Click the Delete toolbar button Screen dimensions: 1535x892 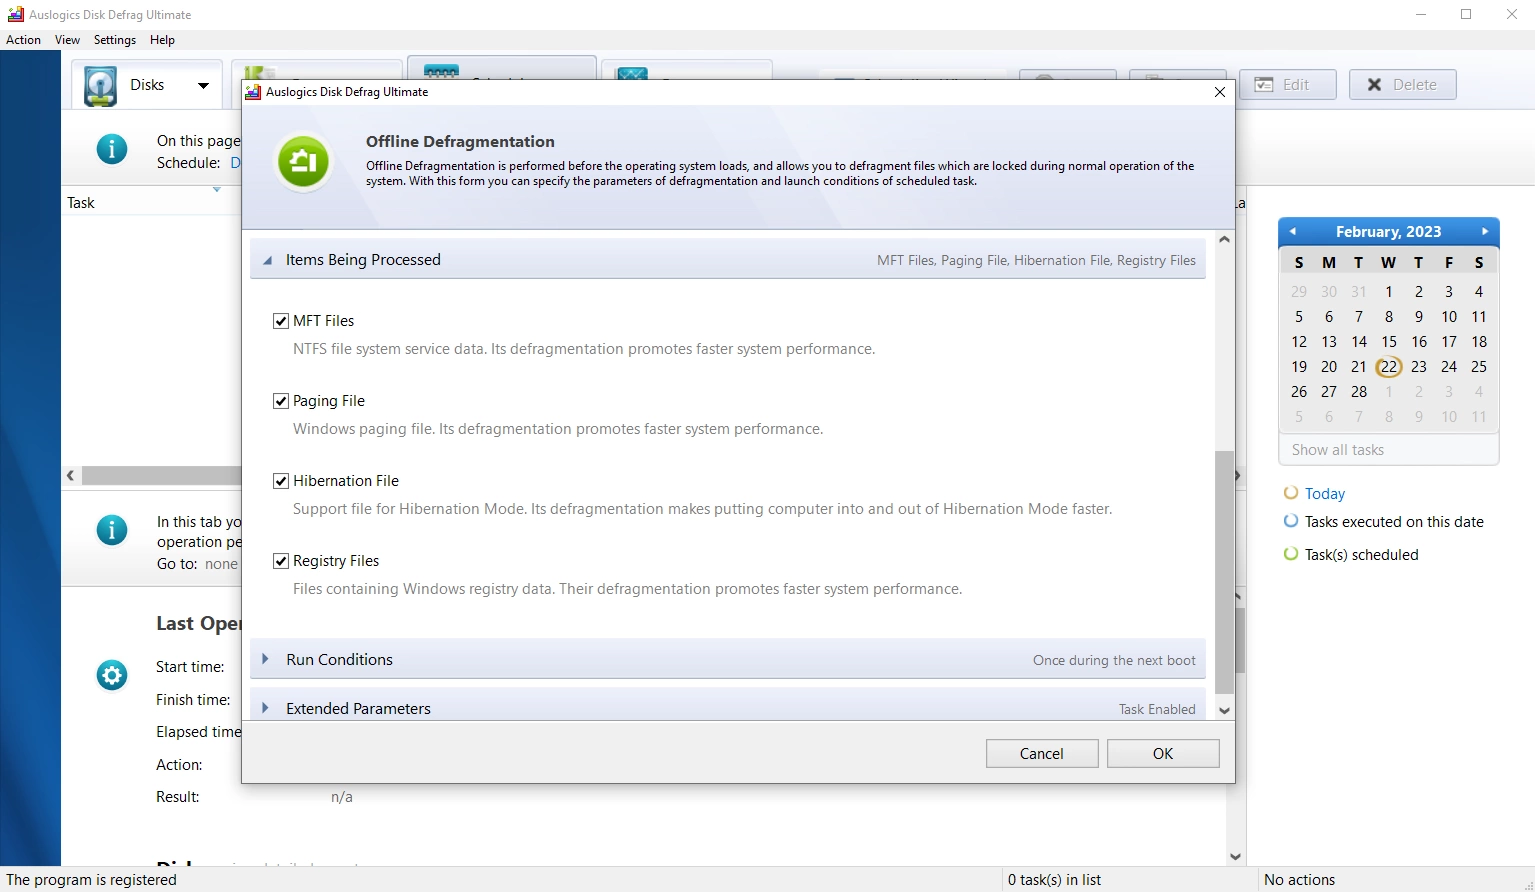pos(1402,84)
